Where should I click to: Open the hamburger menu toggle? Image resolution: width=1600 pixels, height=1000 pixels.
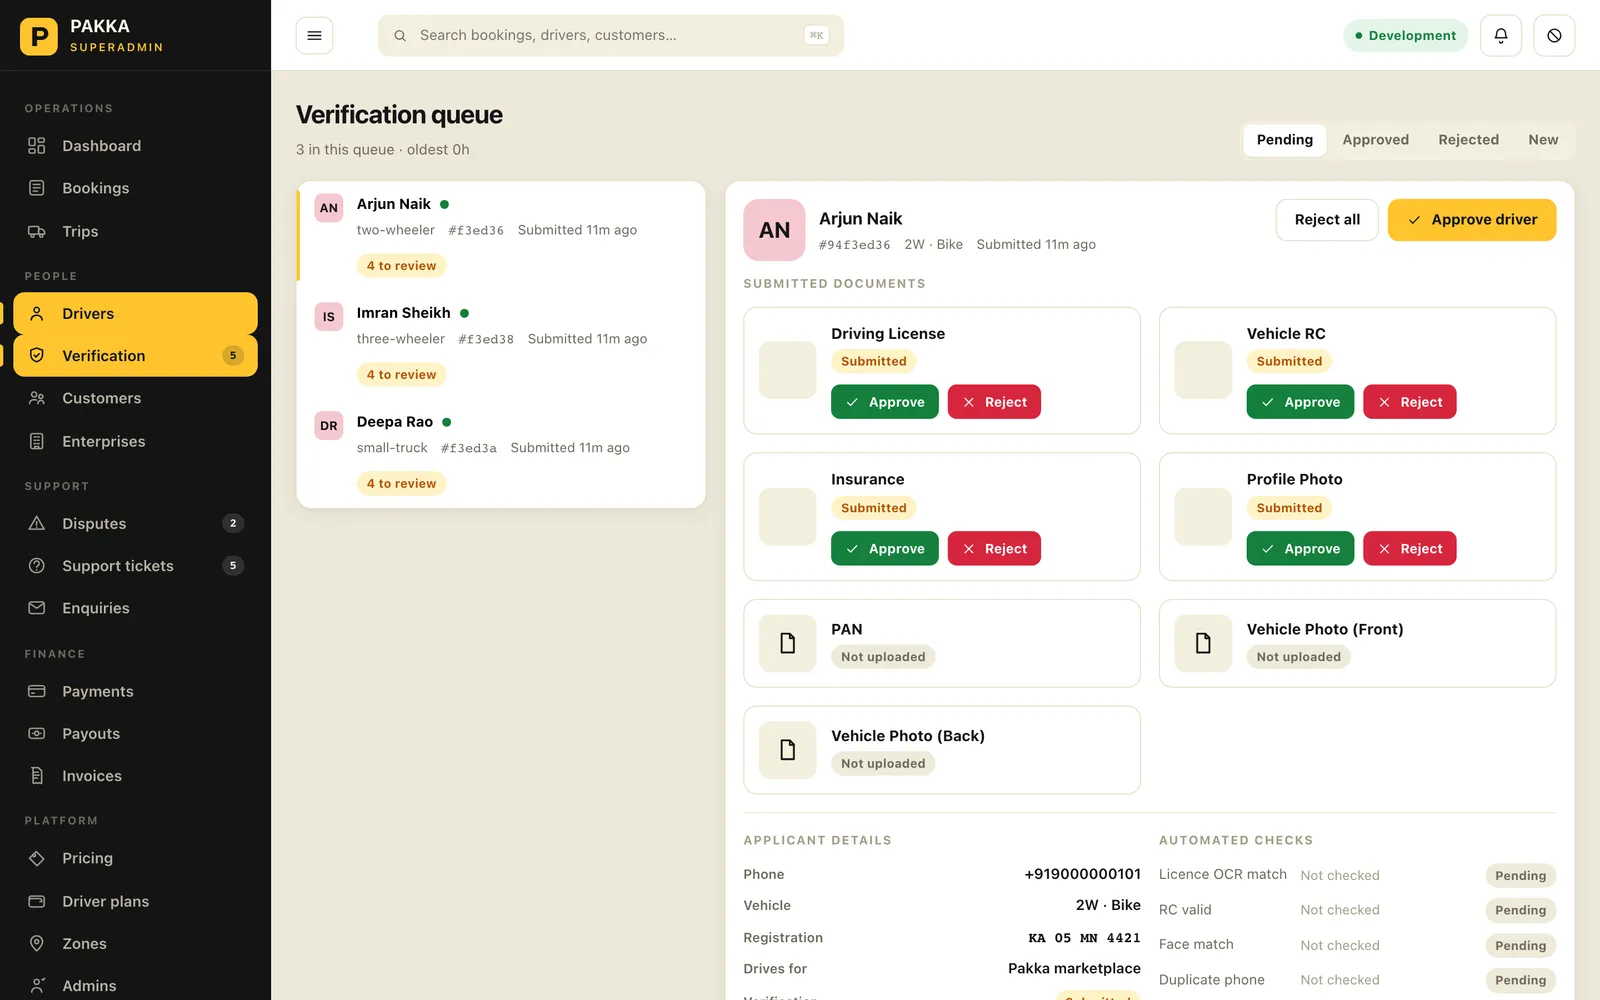314,35
